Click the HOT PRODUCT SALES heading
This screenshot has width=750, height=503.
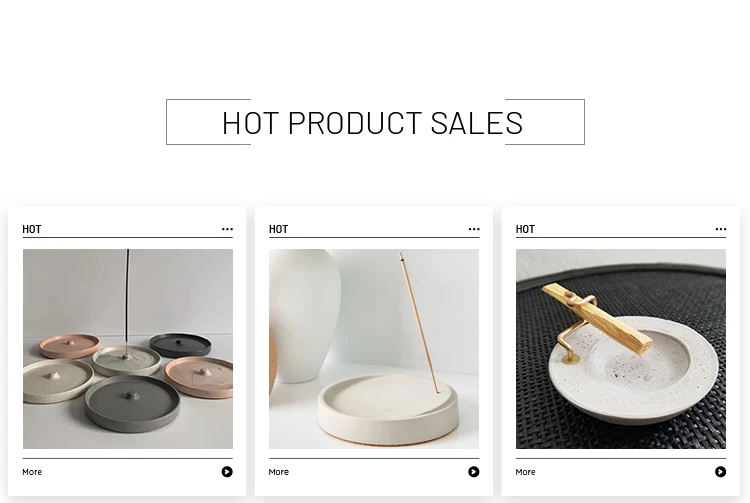click(x=373, y=123)
